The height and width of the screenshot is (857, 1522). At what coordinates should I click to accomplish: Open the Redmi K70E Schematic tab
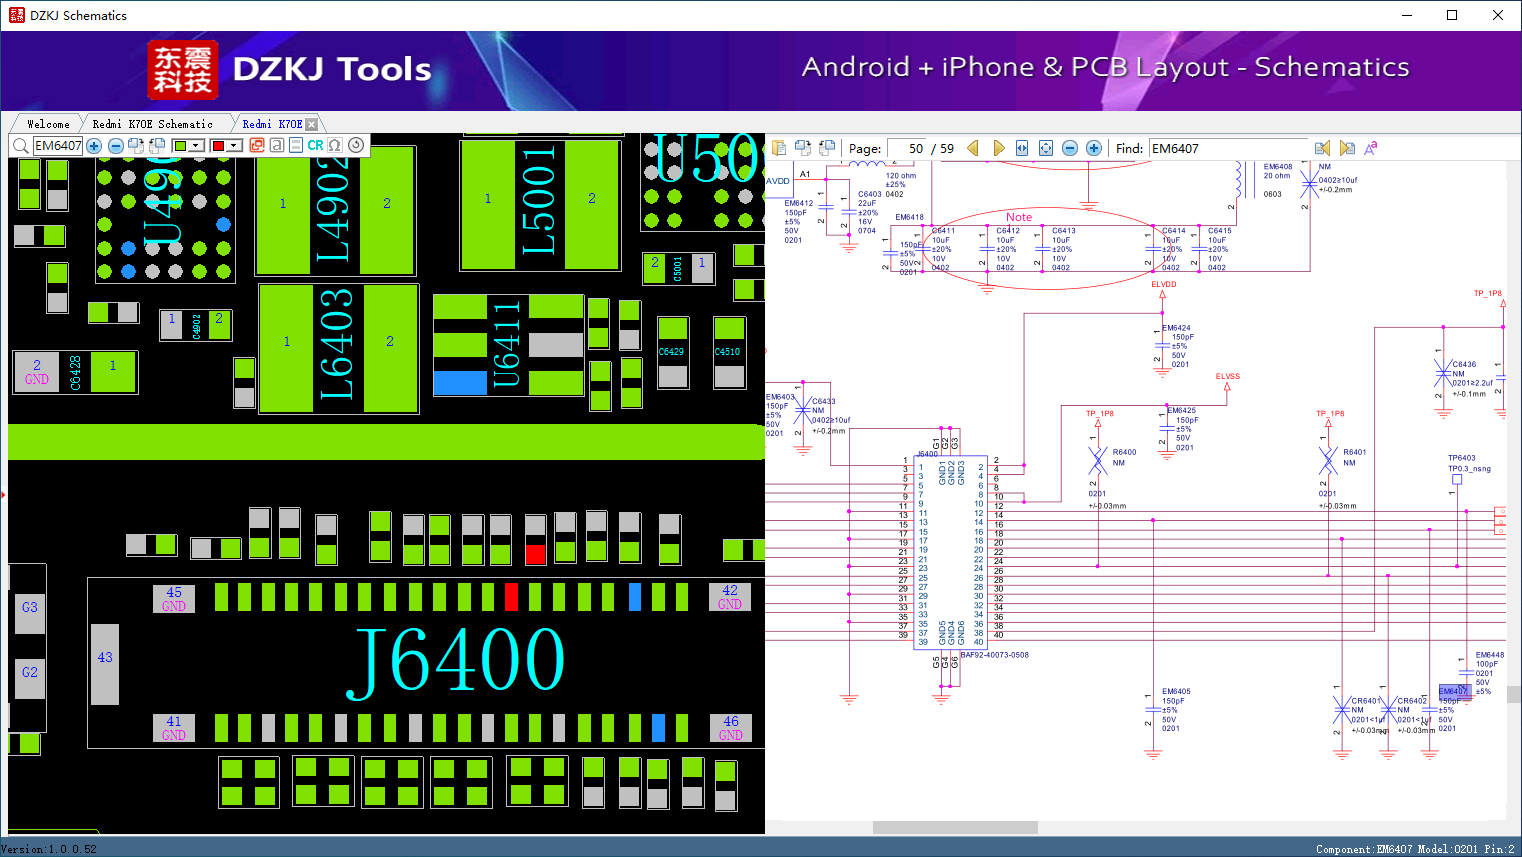pos(152,124)
